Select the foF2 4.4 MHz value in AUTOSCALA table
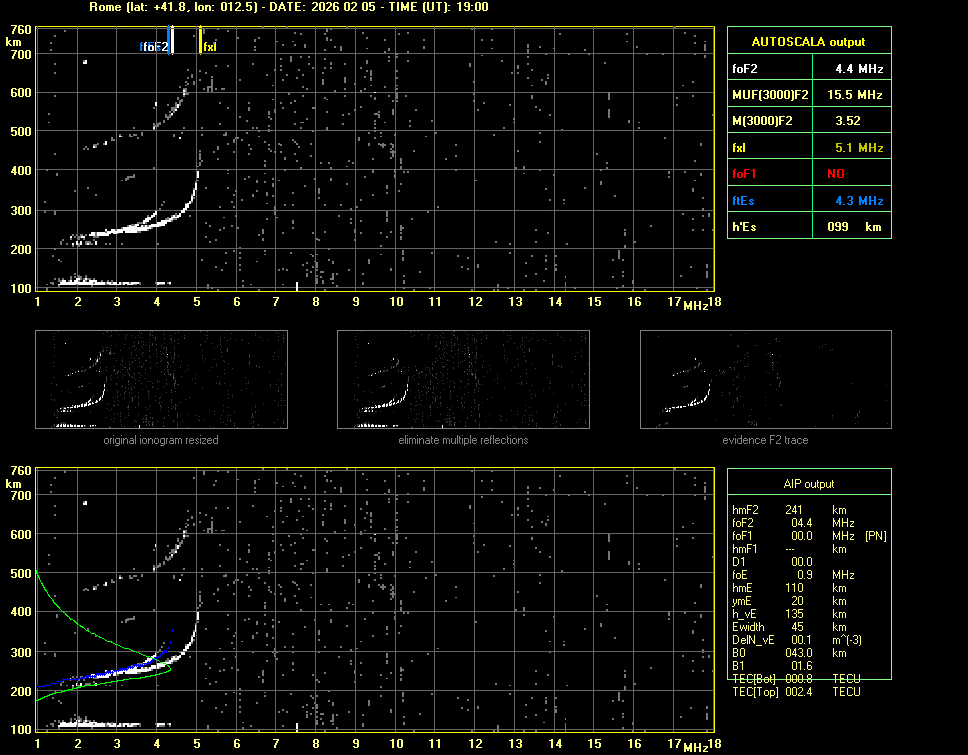Viewport: 968px width, 755px height. (x=859, y=68)
